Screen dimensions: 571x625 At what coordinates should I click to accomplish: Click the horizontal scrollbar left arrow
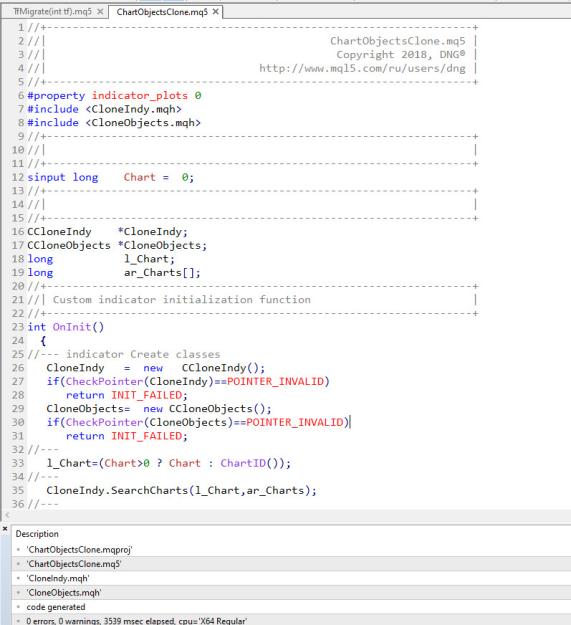click(x=7, y=515)
